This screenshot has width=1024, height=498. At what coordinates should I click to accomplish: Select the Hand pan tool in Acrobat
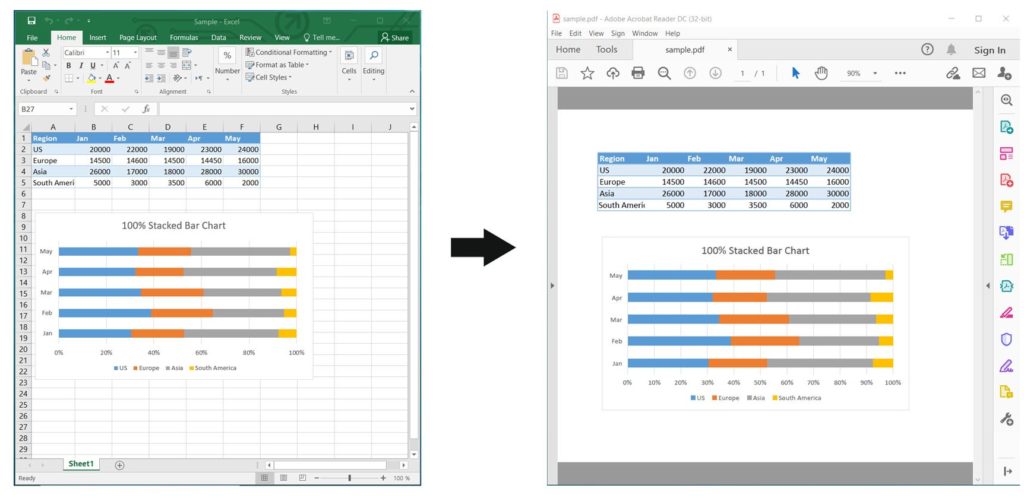pyautogui.click(x=821, y=73)
